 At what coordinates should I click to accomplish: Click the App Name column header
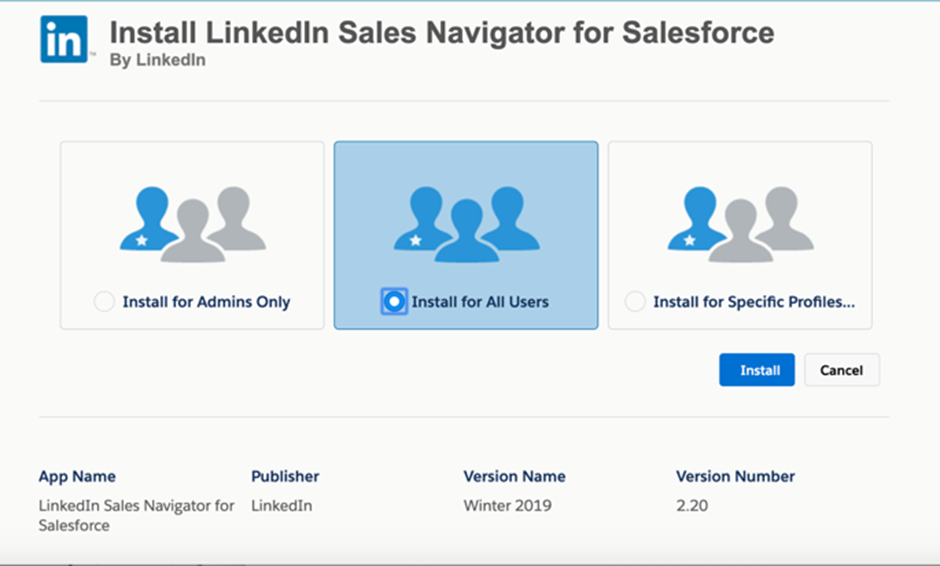coord(77,476)
